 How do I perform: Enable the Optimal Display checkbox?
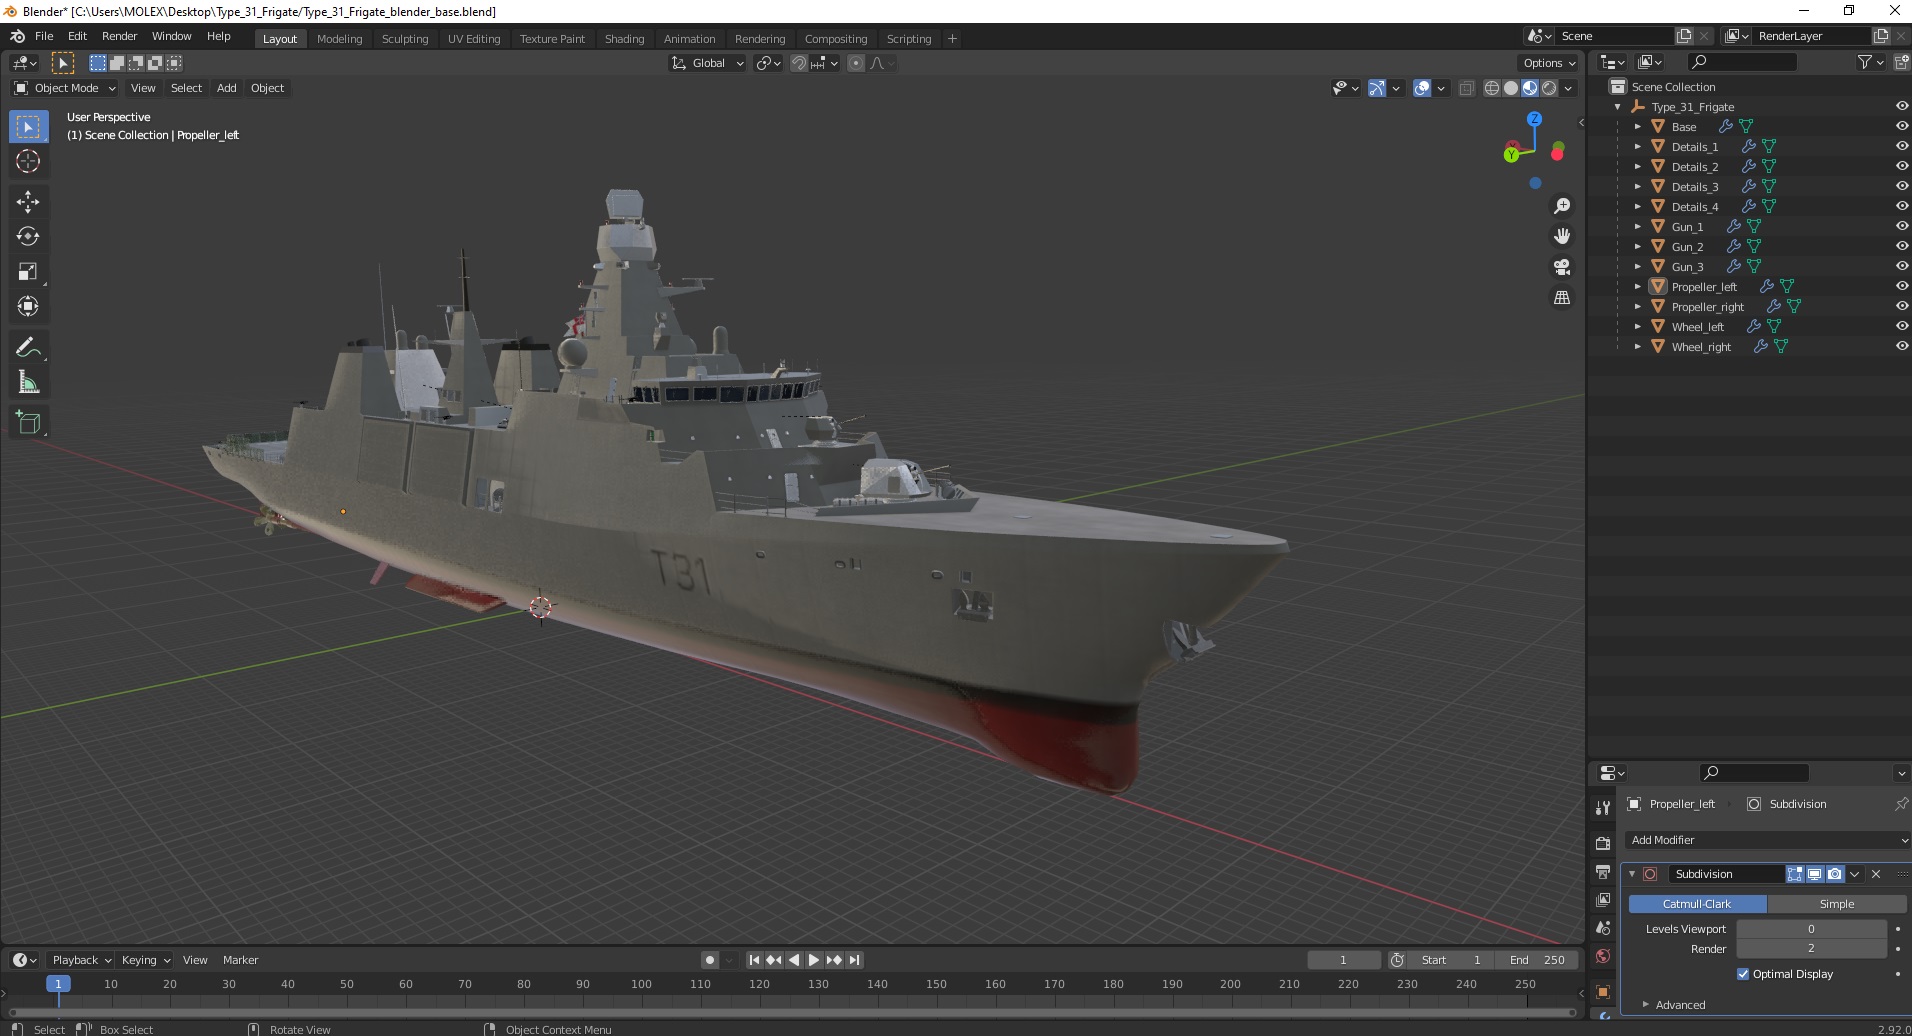click(x=1743, y=974)
